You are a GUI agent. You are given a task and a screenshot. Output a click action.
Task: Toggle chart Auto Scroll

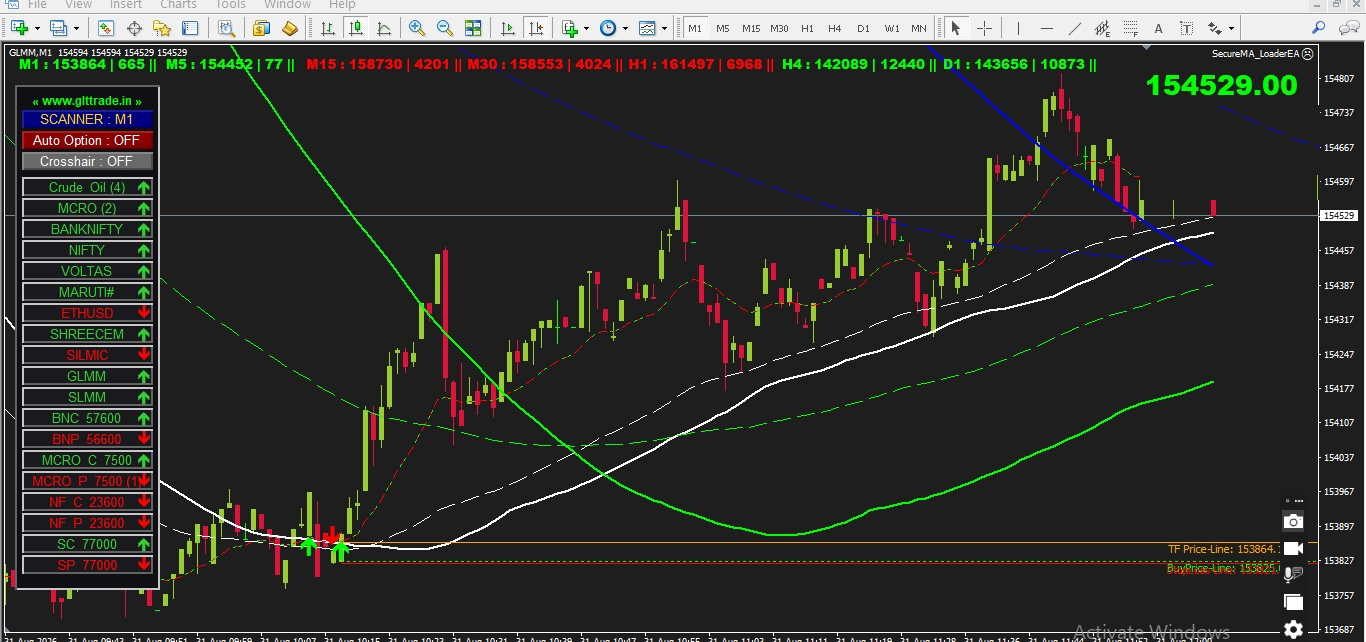click(508, 28)
